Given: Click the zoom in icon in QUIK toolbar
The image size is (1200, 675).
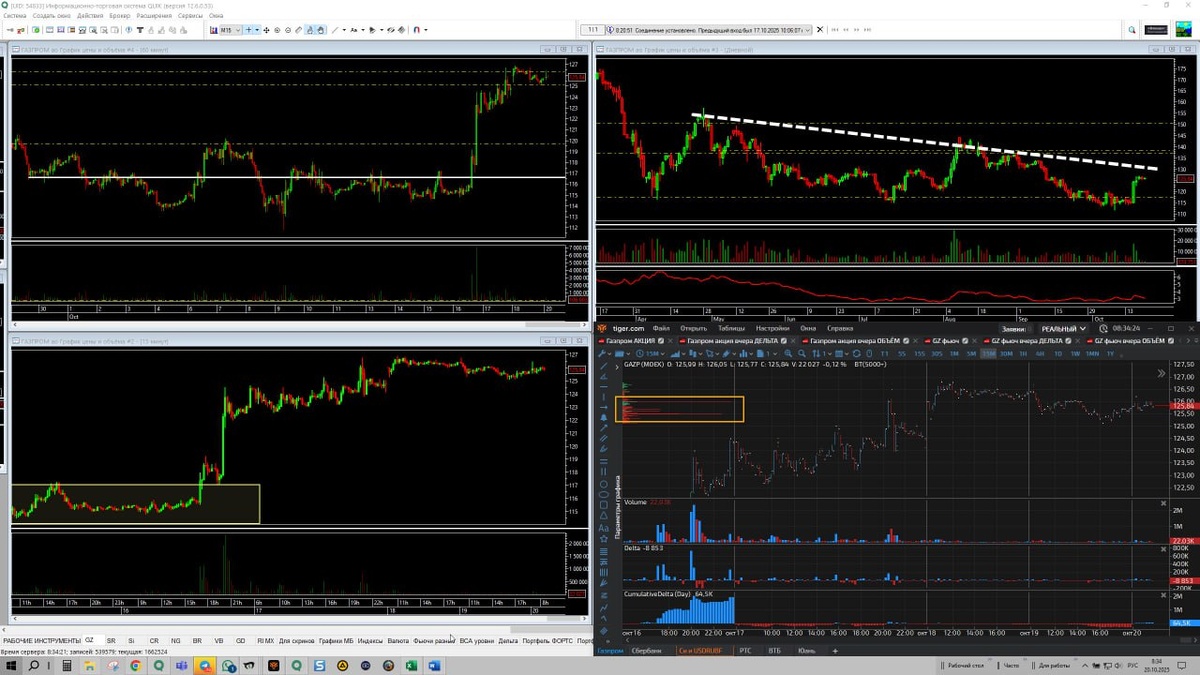Looking at the screenshot, I should coord(277,30).
